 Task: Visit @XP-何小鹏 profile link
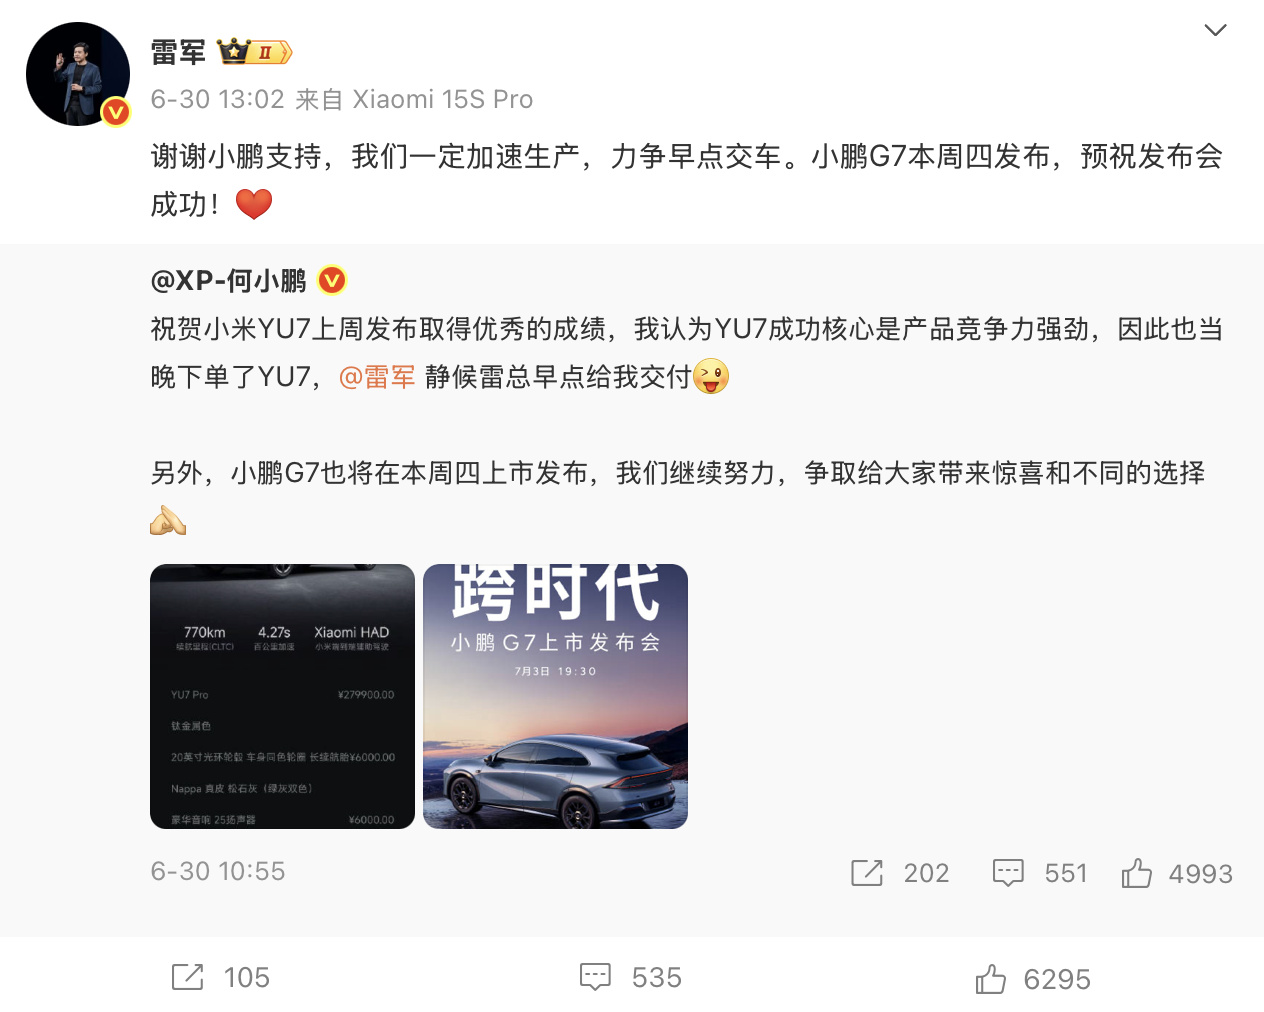tap(228, 281)
